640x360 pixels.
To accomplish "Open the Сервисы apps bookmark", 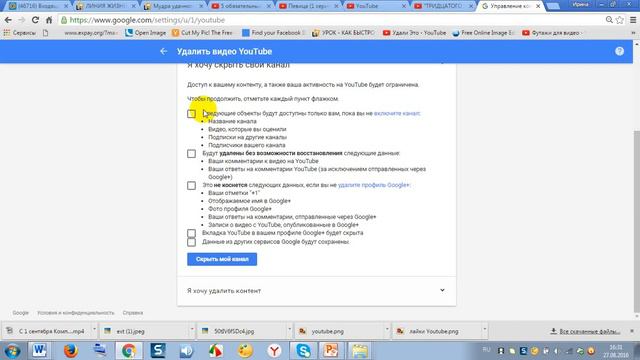I will pyautogui.click(x=20, y=33).
